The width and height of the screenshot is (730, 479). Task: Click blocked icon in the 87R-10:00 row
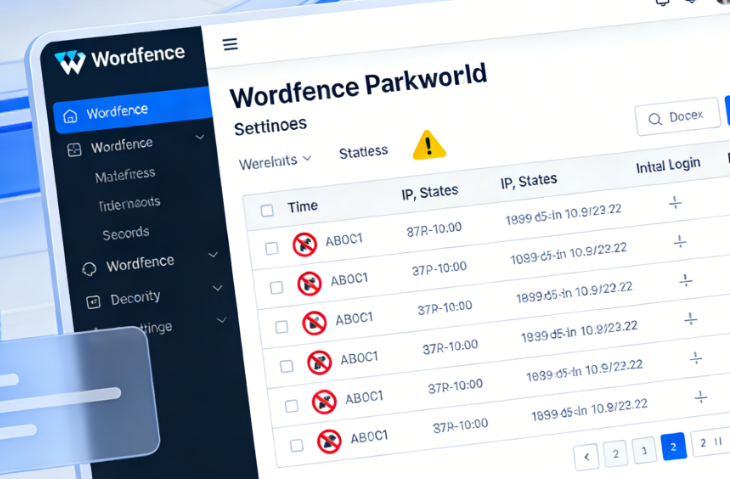(304, 244)
